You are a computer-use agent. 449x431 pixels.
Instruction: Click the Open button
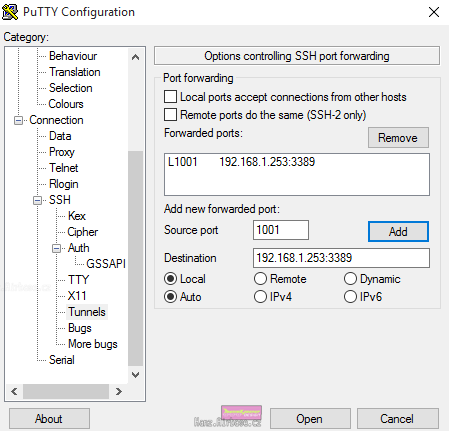[310, 419]
